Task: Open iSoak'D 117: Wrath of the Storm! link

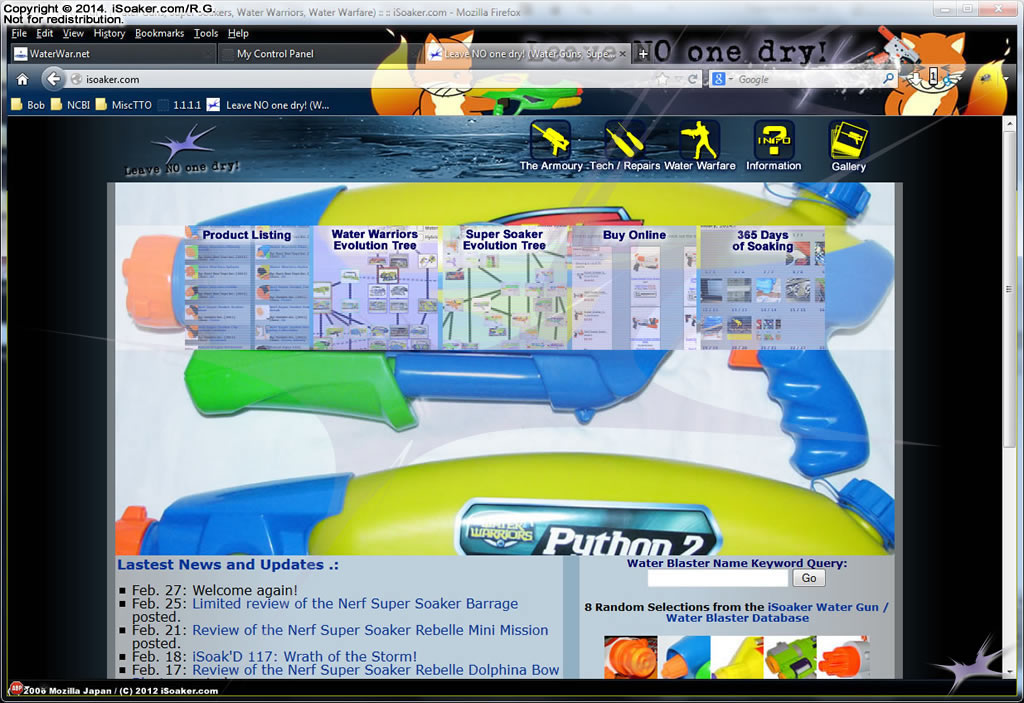Action: click(x=304, y=657)
